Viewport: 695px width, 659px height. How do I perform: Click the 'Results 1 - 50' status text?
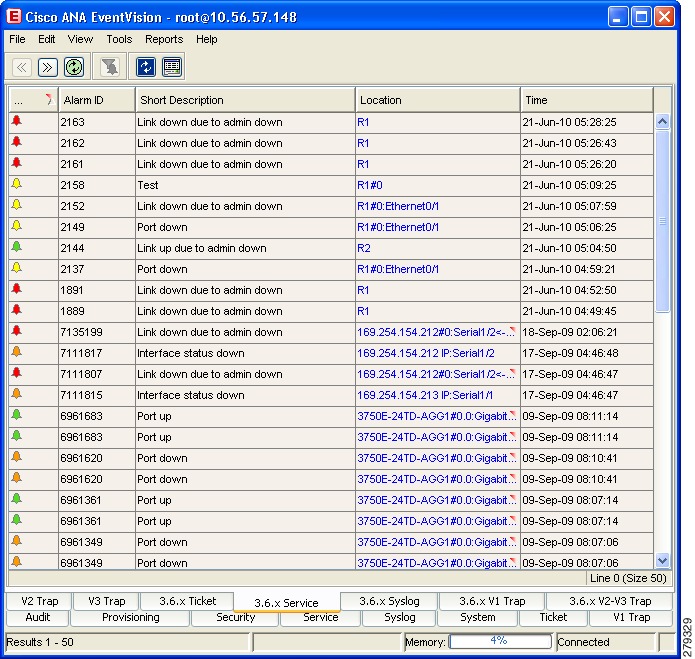pos(40,642)
